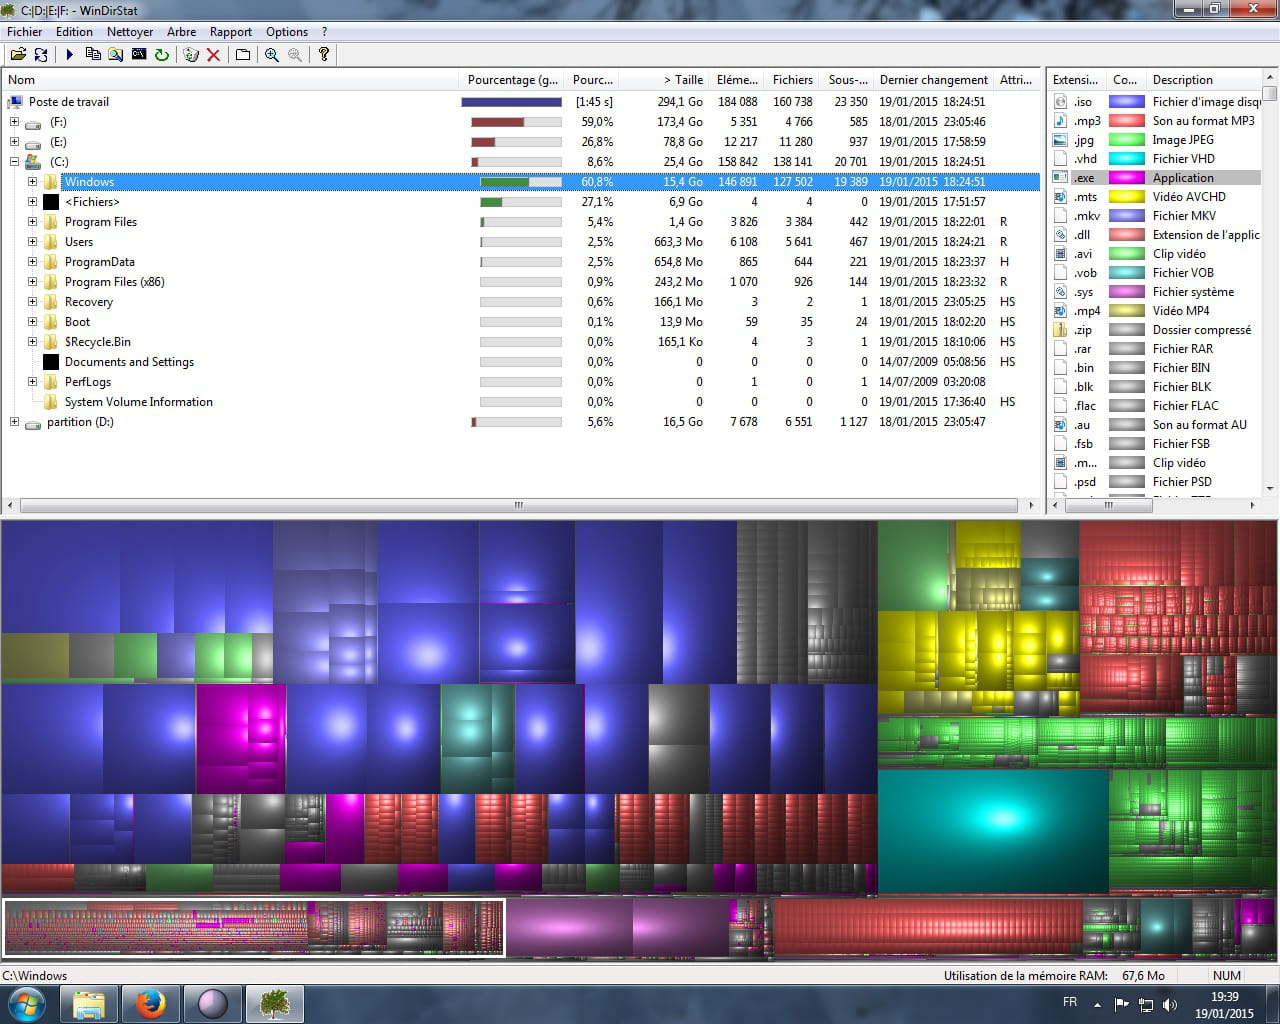Expand the ProgramData folder node
1280x1024 pixels.
click(x=32, y=262)
